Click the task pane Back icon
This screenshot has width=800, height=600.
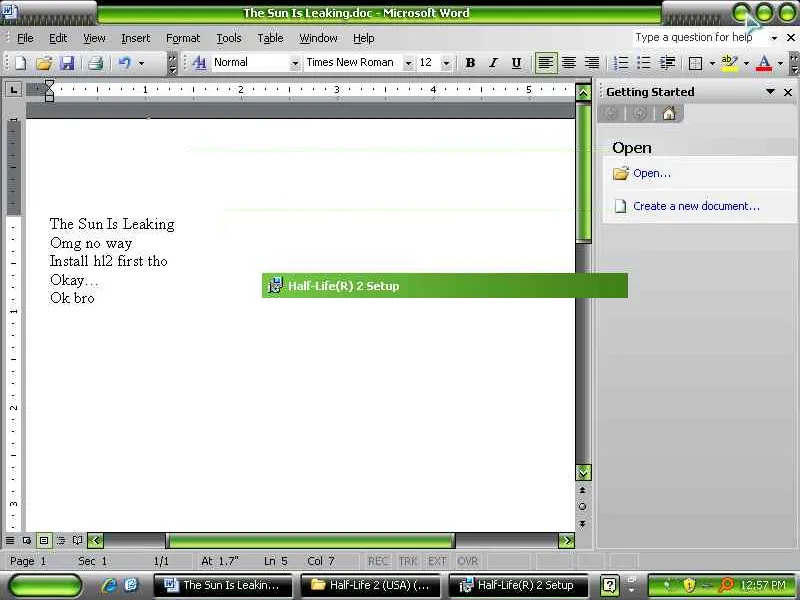611,113
